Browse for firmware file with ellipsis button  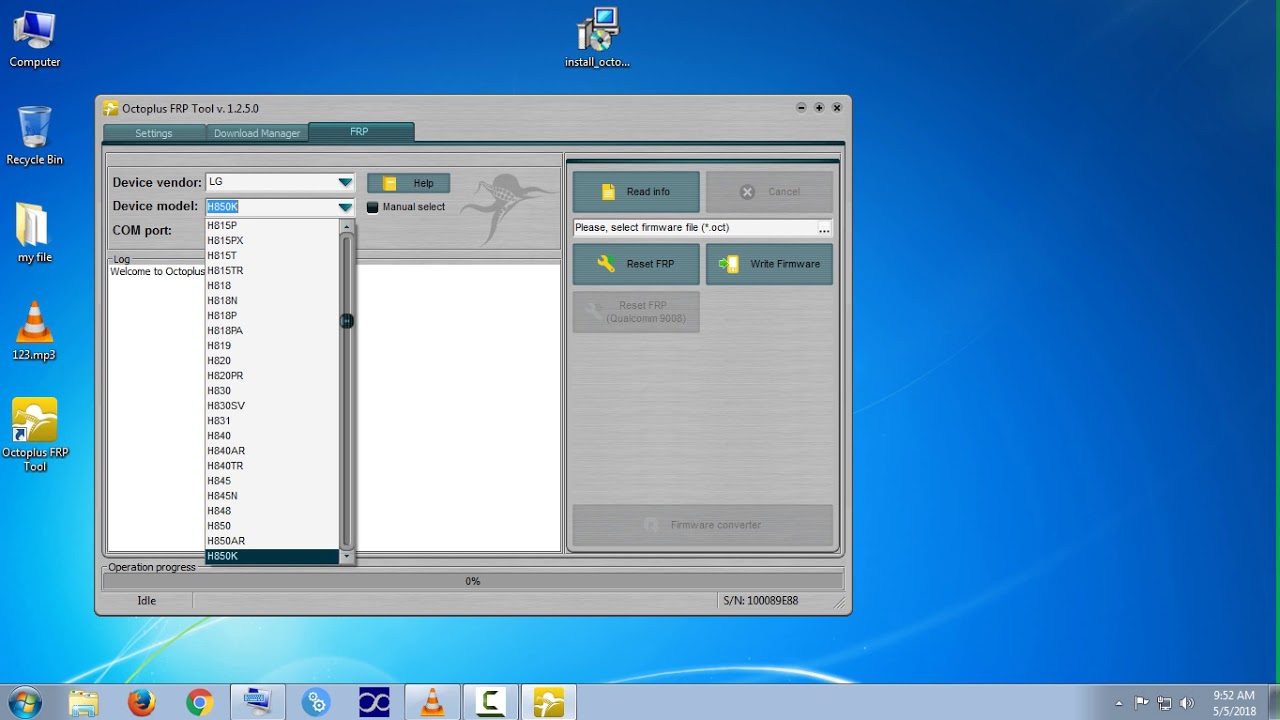[x=824, y=228]
